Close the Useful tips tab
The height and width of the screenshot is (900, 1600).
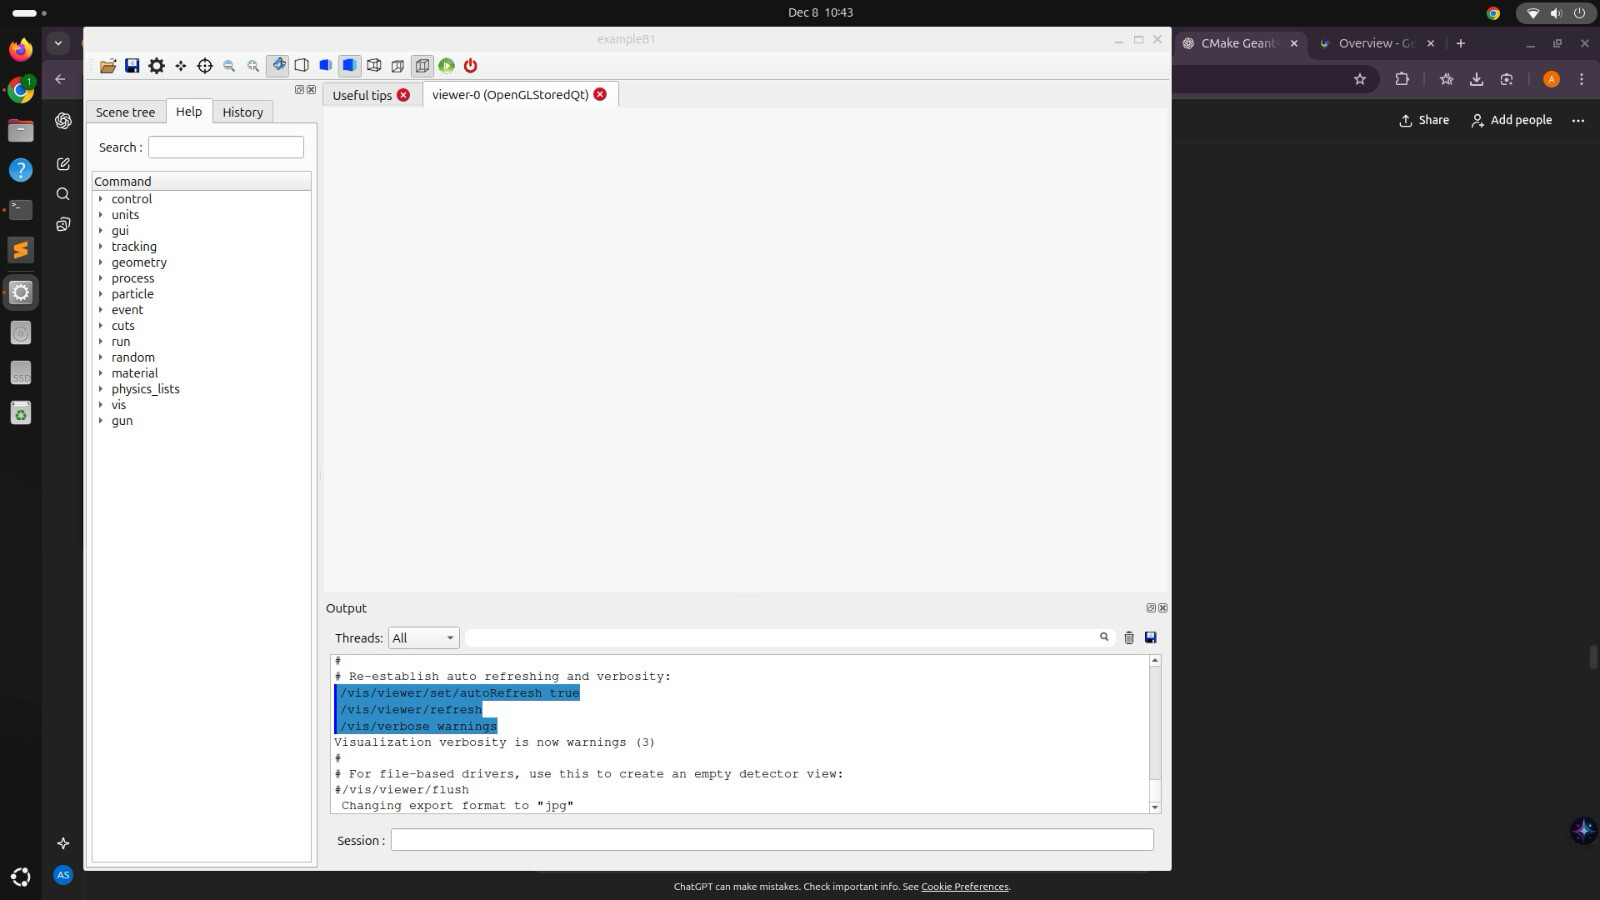404,95
